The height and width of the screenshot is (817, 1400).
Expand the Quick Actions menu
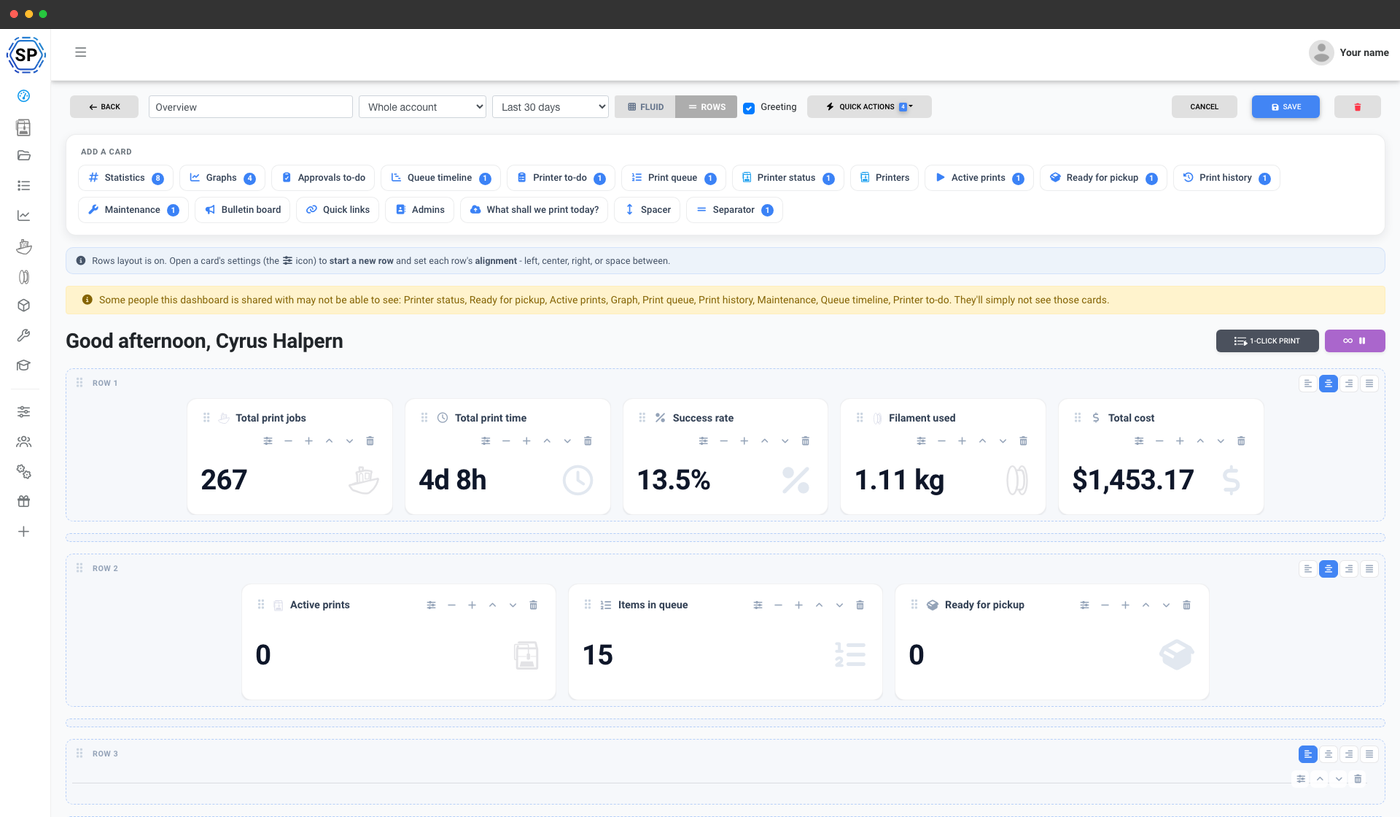(x=869, y=107)
